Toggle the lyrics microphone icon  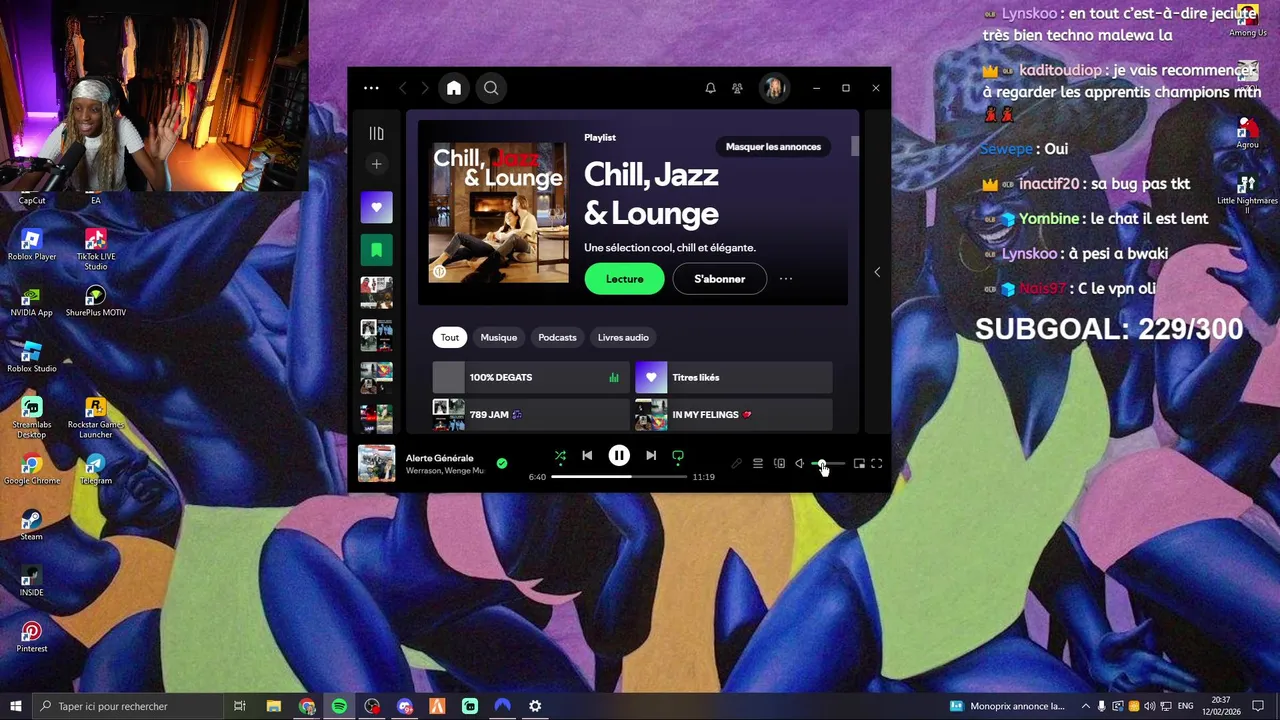(x=737, y=464)
